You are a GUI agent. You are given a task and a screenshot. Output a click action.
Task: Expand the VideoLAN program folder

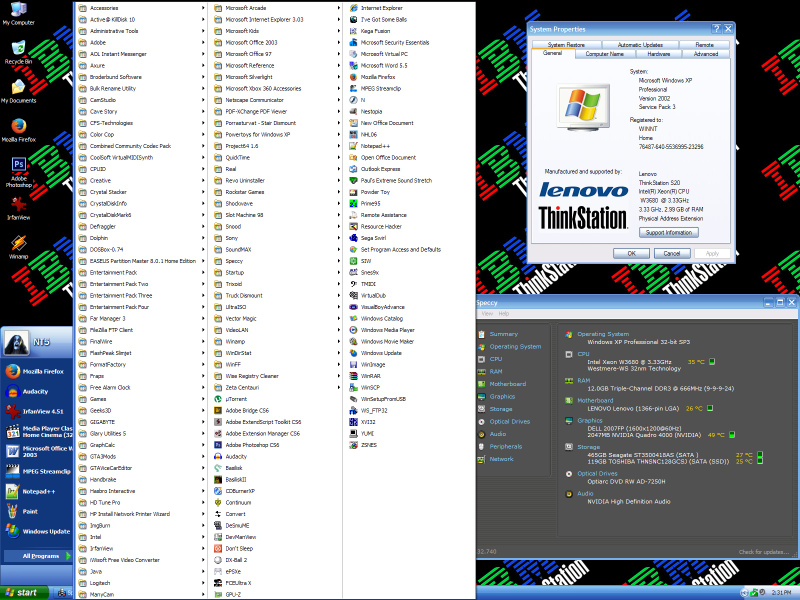[277, 330]
